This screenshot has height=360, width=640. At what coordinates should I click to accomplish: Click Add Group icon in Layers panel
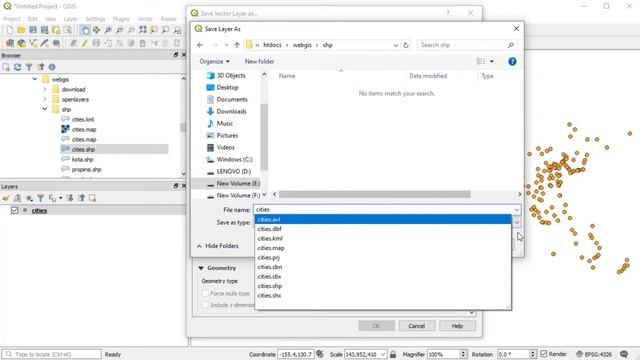[x=18, y=198]
